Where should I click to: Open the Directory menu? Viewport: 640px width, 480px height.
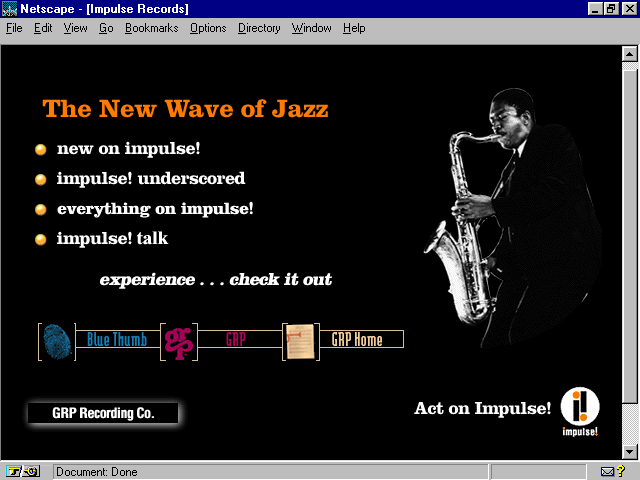[x=259, y=28]
